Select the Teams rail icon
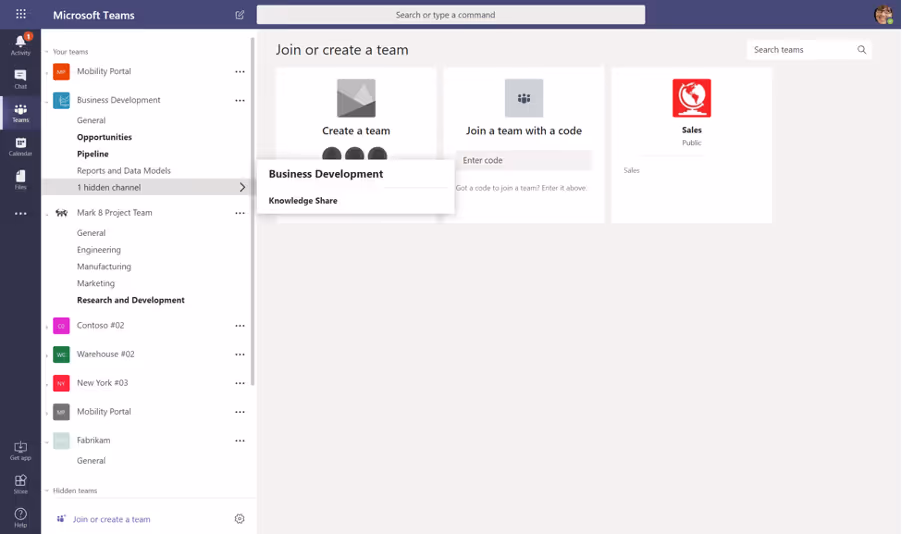902x534 pixels. tap(21, 113)
